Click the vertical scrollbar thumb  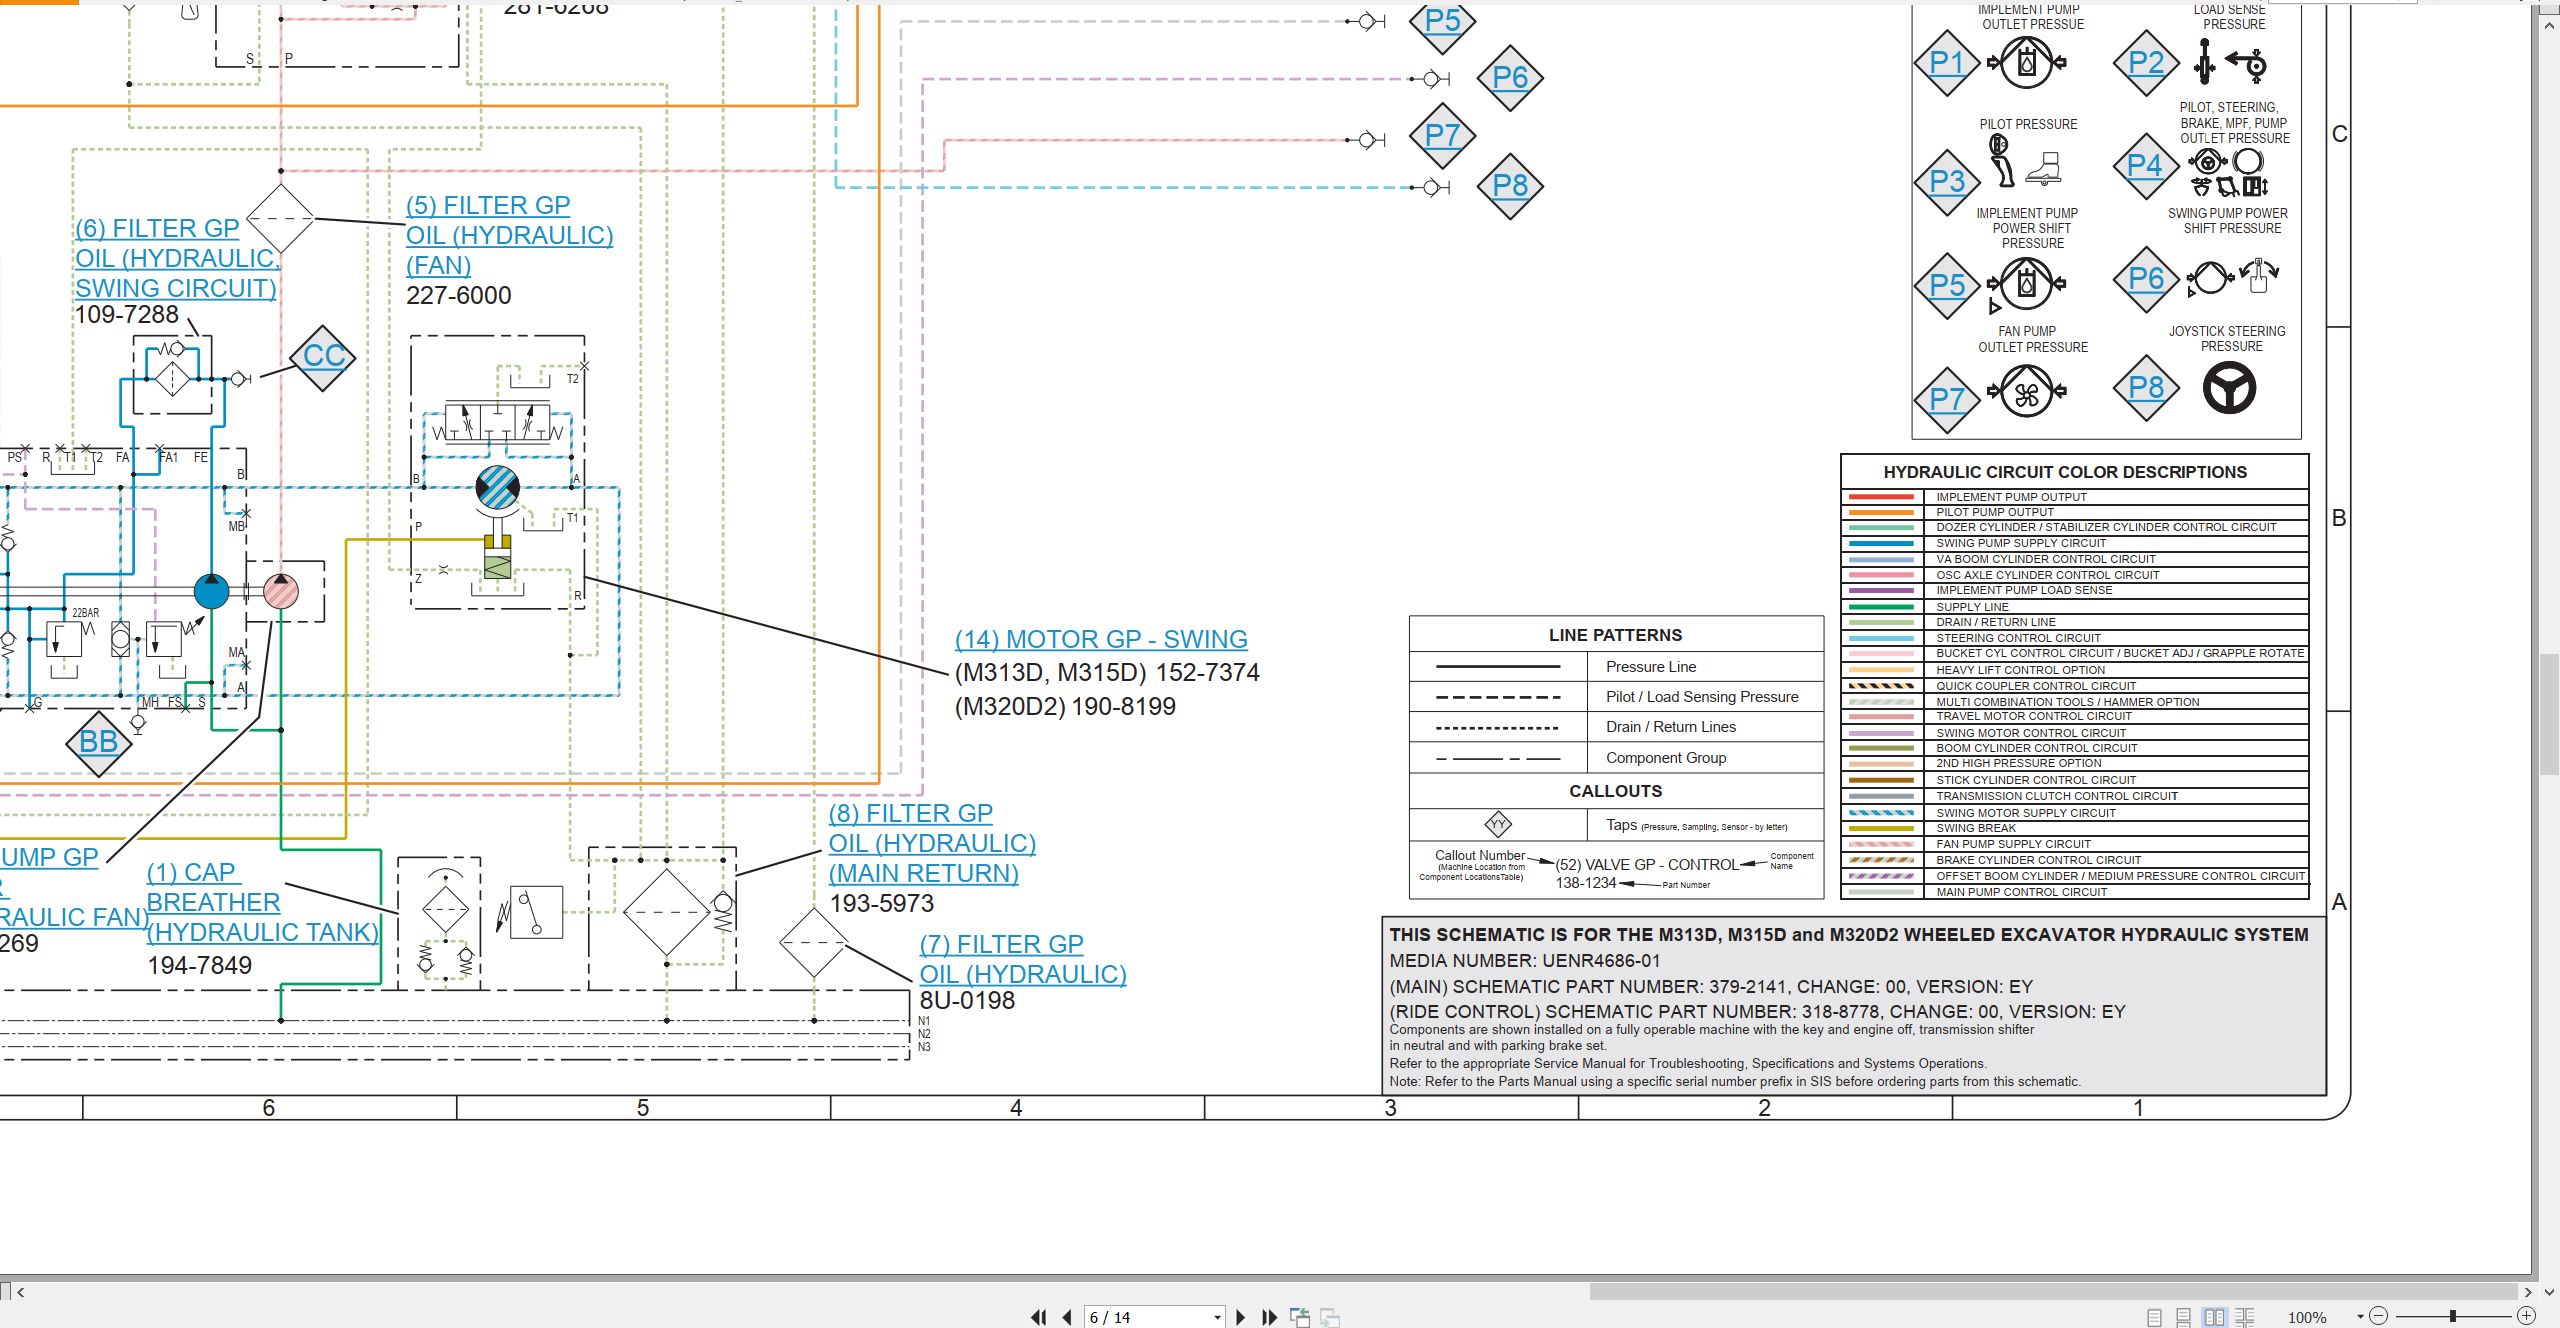[x=2549, y=714]
